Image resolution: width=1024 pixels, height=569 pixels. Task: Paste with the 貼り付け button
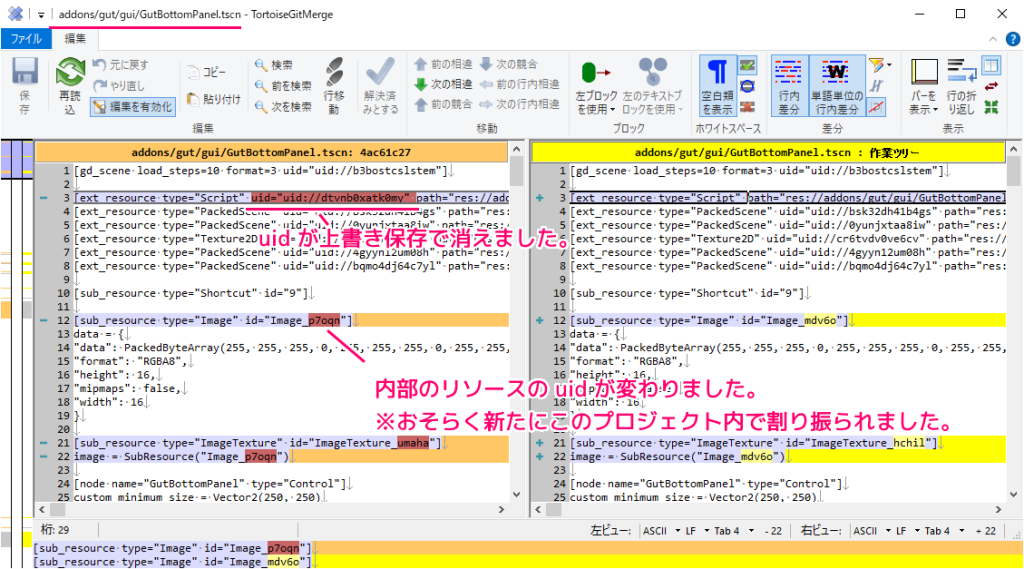pos(214,99)
